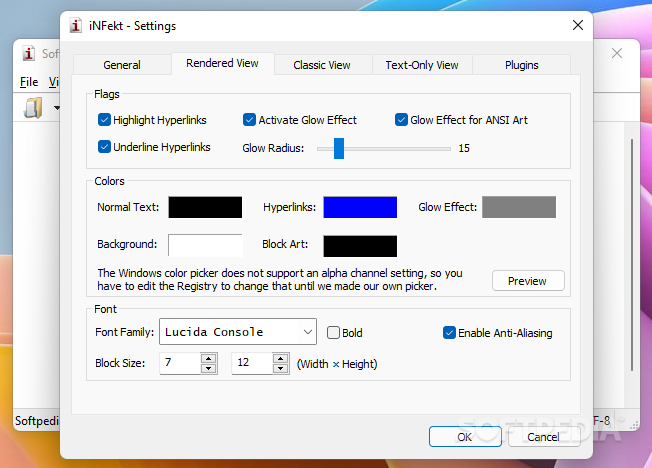Expand the arrow next to folder icon
Viewport: 652px width, 468px height.
(57, 108)
